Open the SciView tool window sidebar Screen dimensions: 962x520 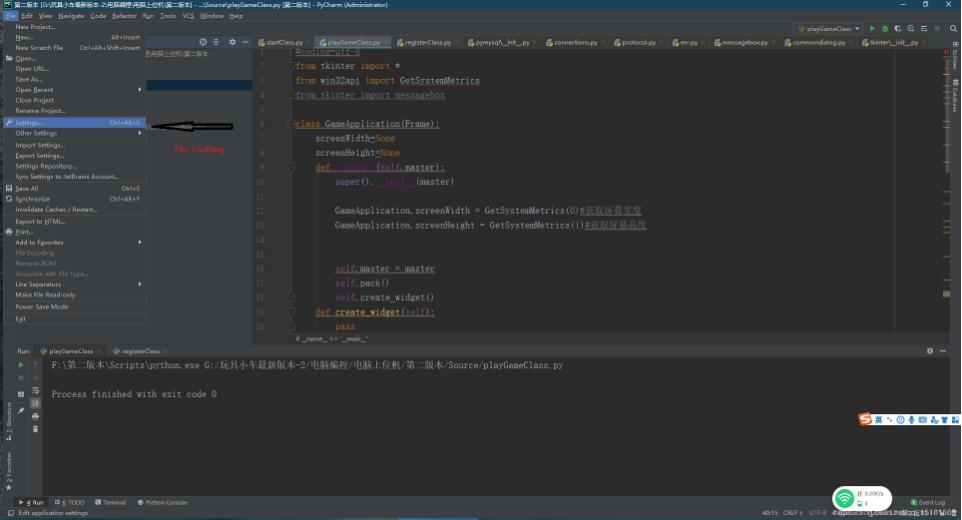[955, 56]
